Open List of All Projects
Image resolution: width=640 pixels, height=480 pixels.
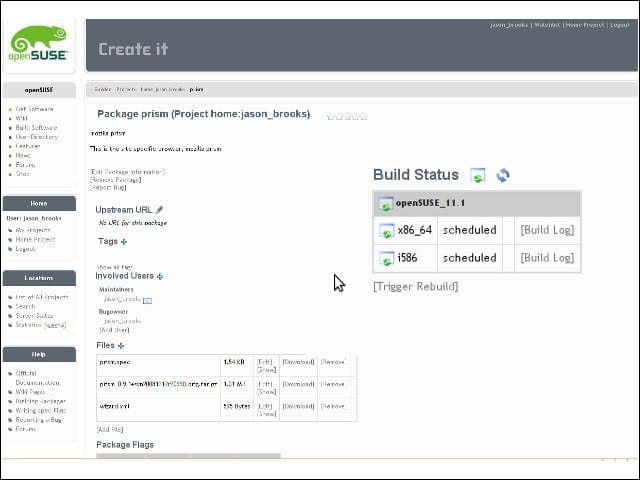pos(42,297)
